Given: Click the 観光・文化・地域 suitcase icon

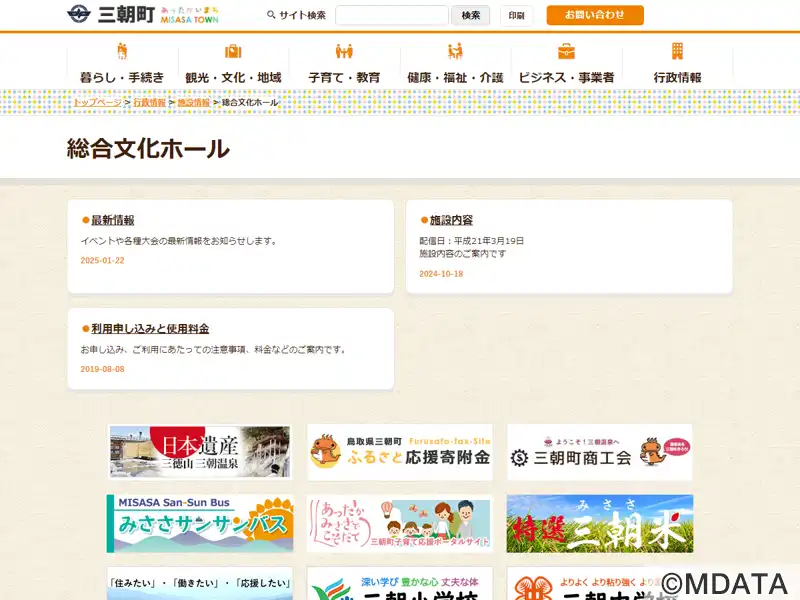Looking at the screenshot, I should pyautogui.click(x=233, y=51).
